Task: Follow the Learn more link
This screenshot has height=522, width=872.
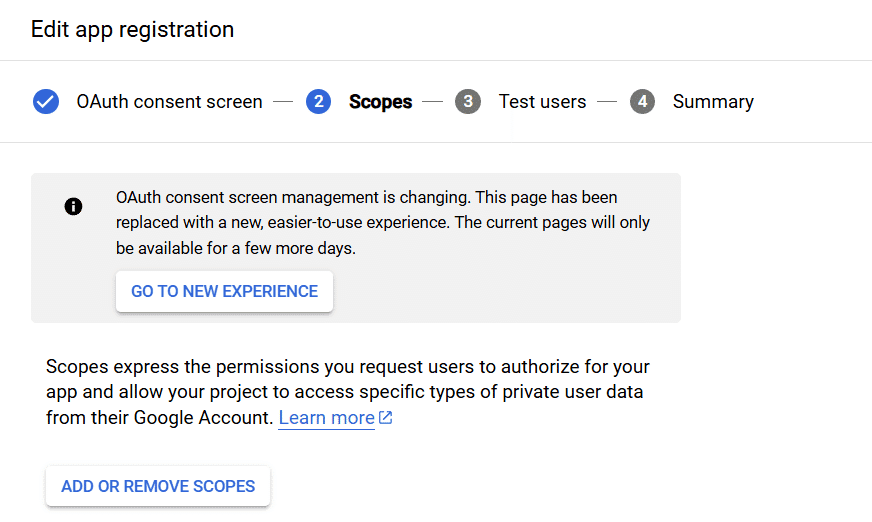Action: coord(326,417)
